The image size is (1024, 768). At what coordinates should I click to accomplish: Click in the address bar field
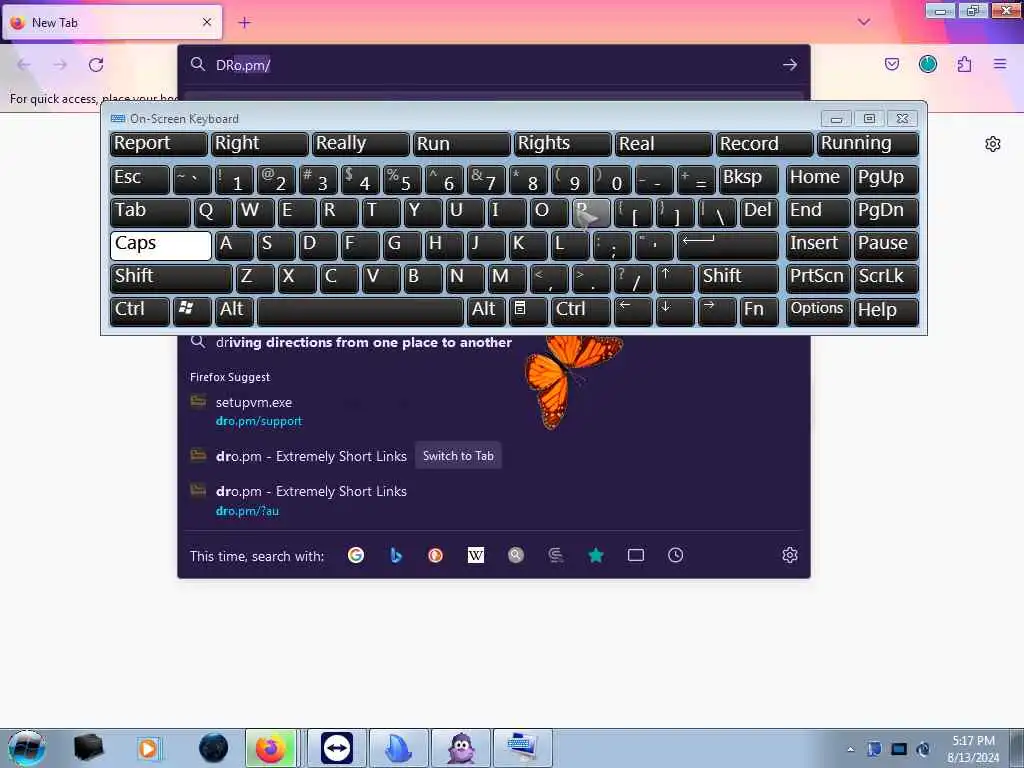point(494,65)
